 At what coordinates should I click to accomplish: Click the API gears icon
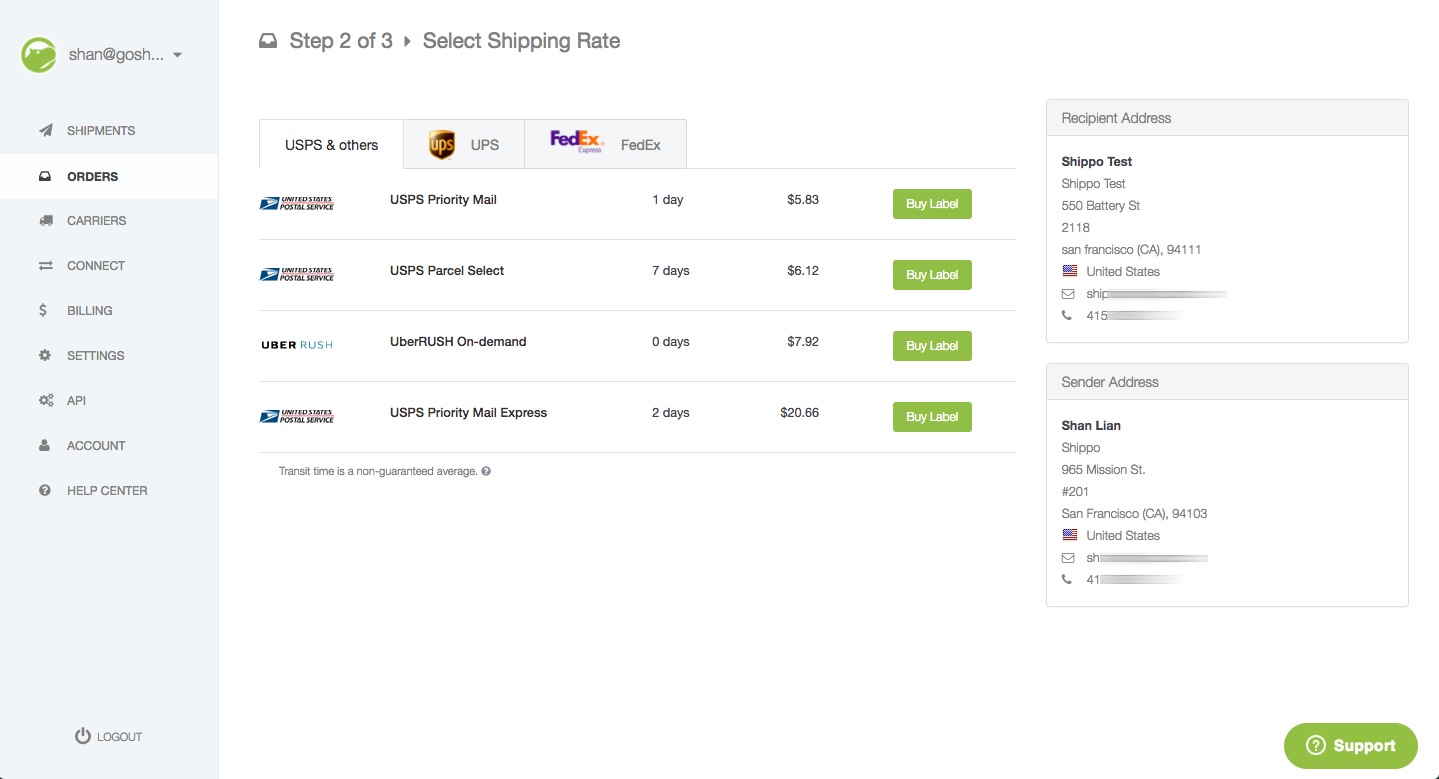pos(46,401)
